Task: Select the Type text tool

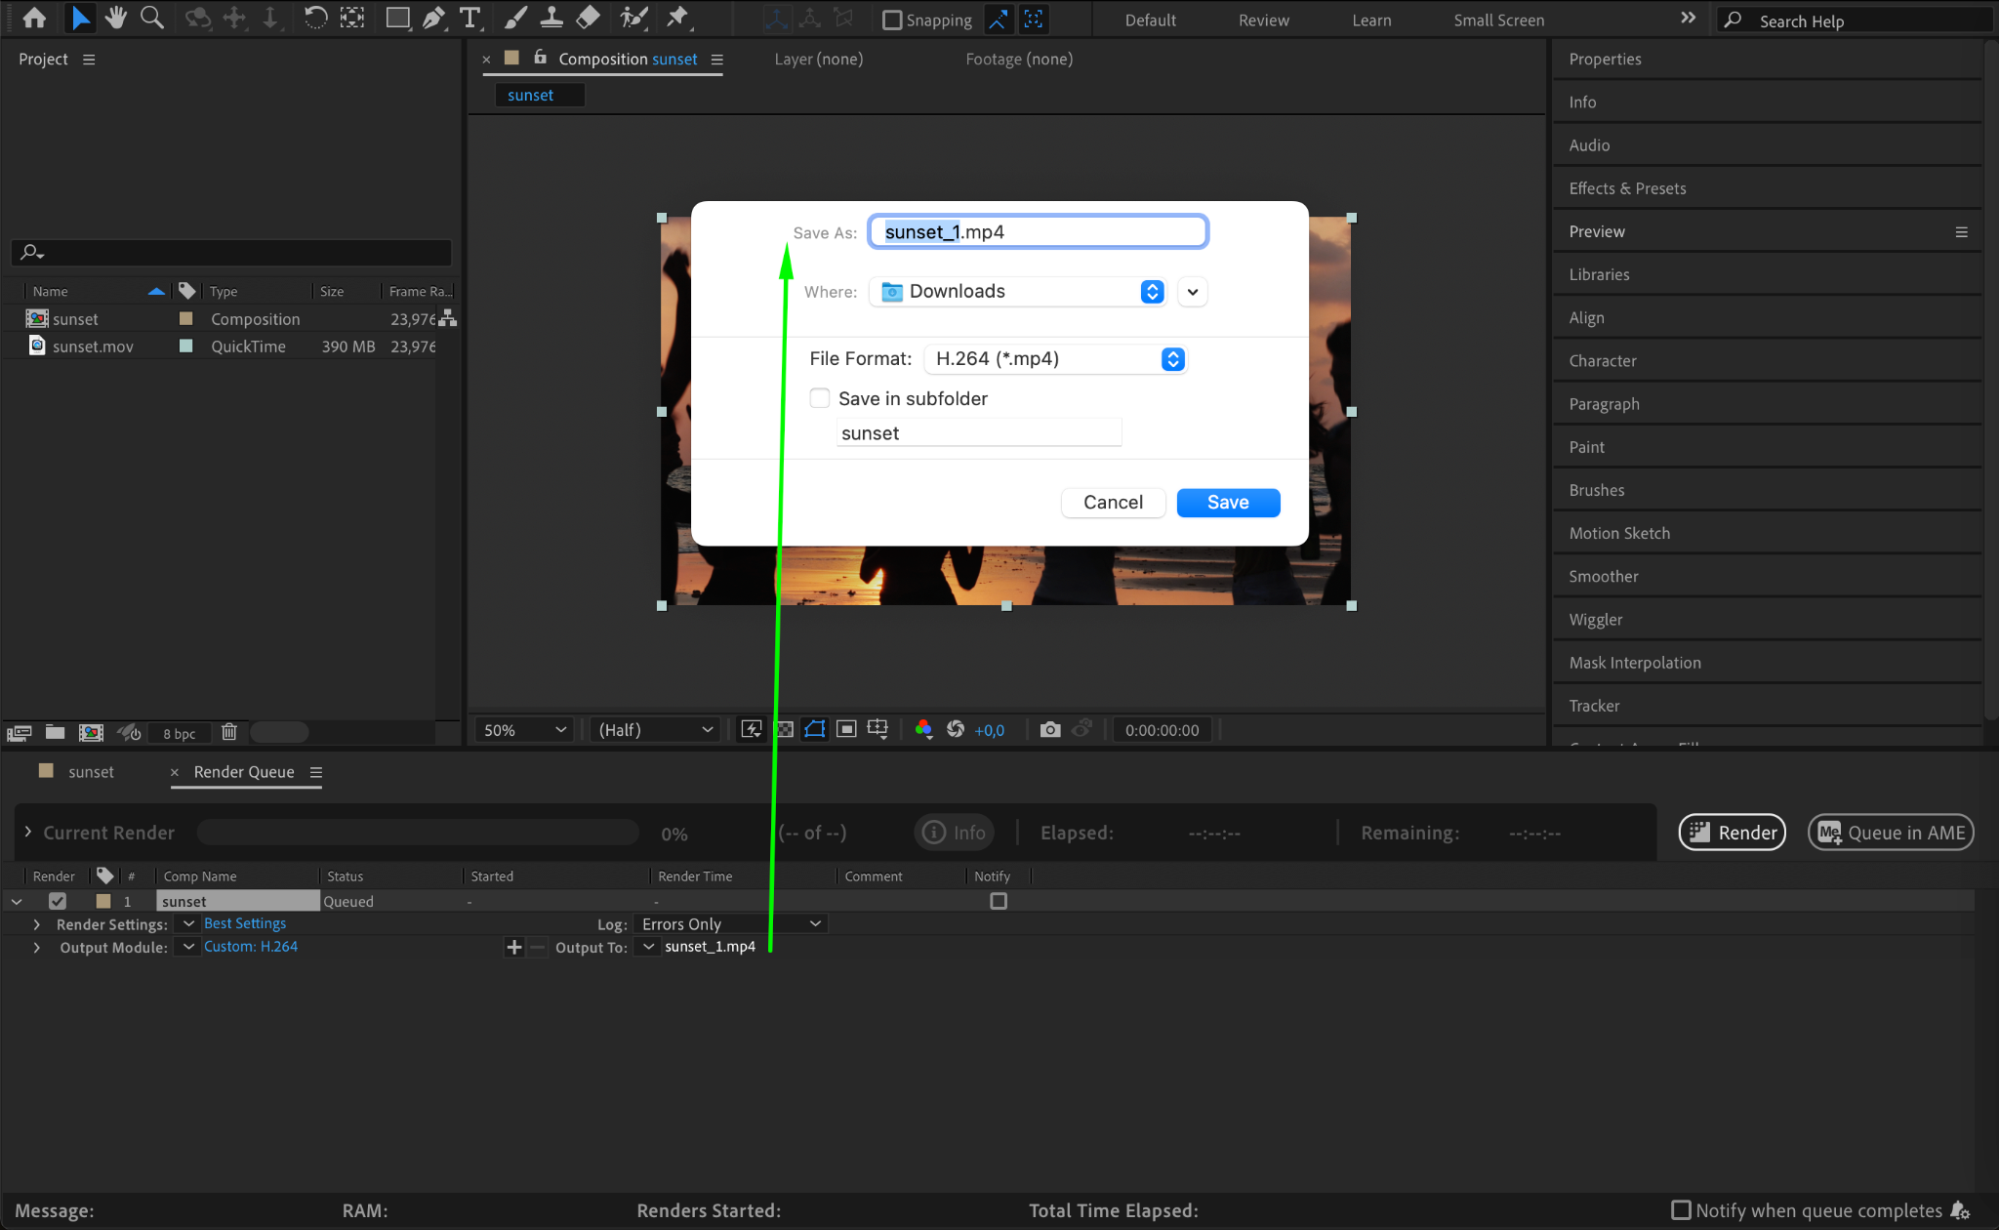Action: [469, 17]
